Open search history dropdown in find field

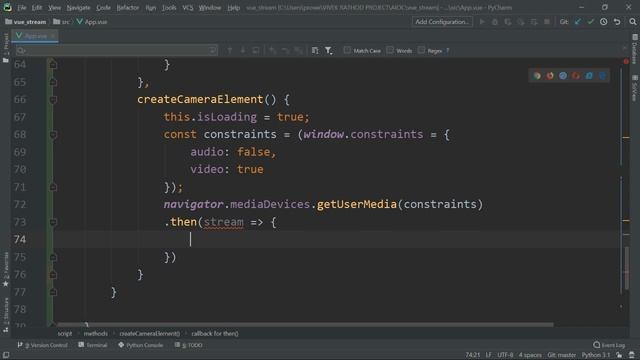pos(21,51)
